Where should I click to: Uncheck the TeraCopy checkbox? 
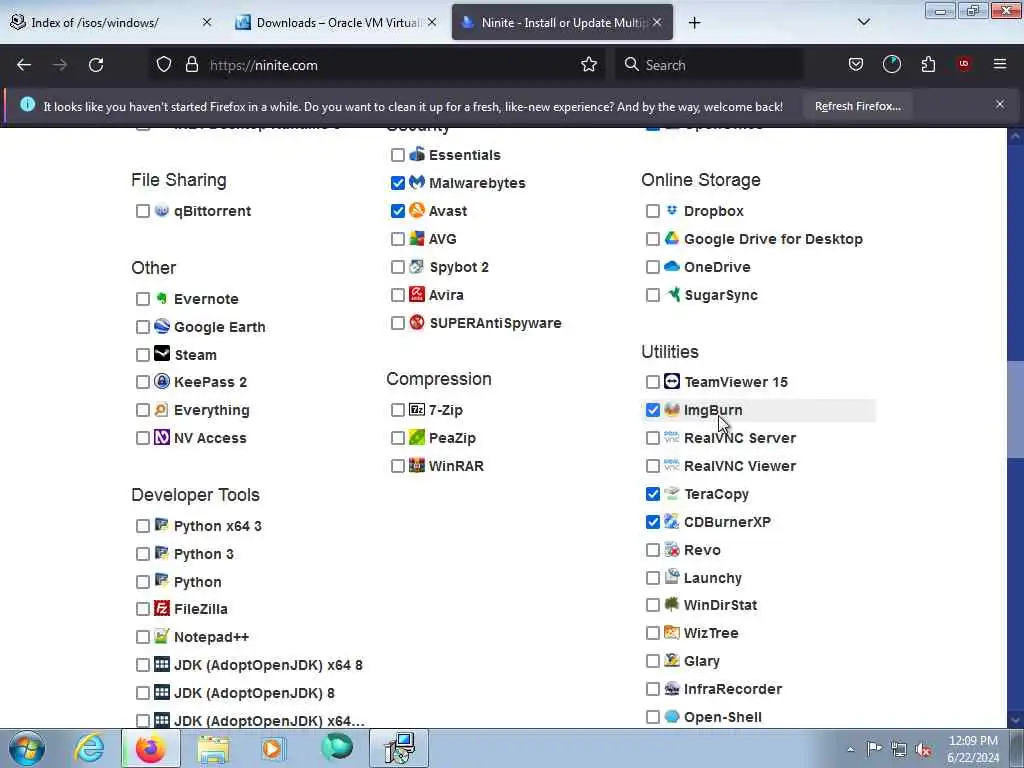coord(652,494)
